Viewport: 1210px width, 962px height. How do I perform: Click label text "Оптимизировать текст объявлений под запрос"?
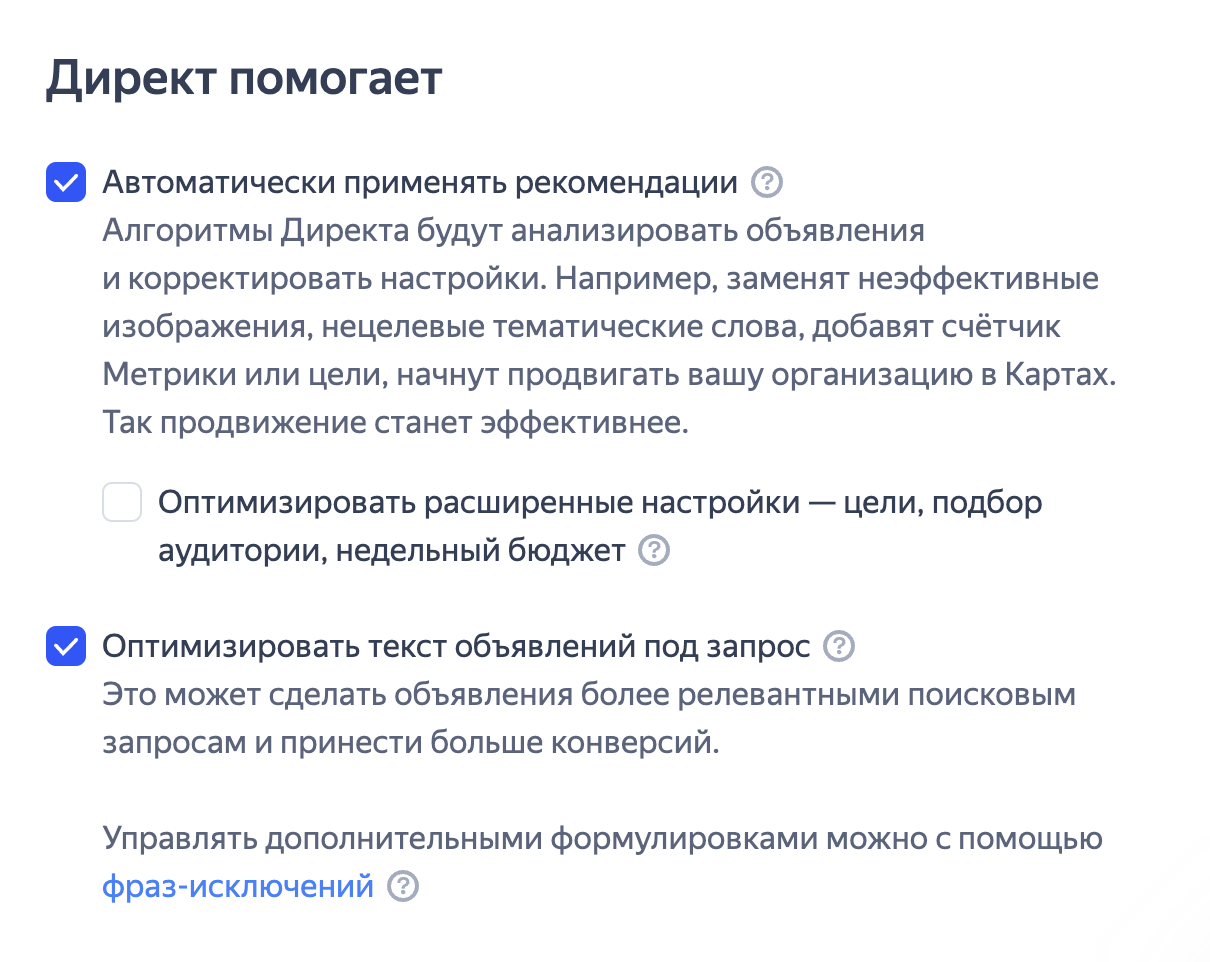tap(456, 647)
